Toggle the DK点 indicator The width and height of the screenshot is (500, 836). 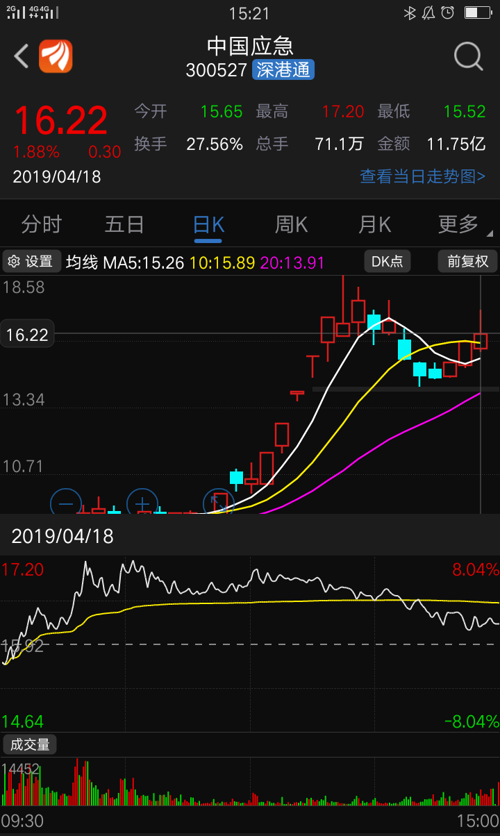387,261
